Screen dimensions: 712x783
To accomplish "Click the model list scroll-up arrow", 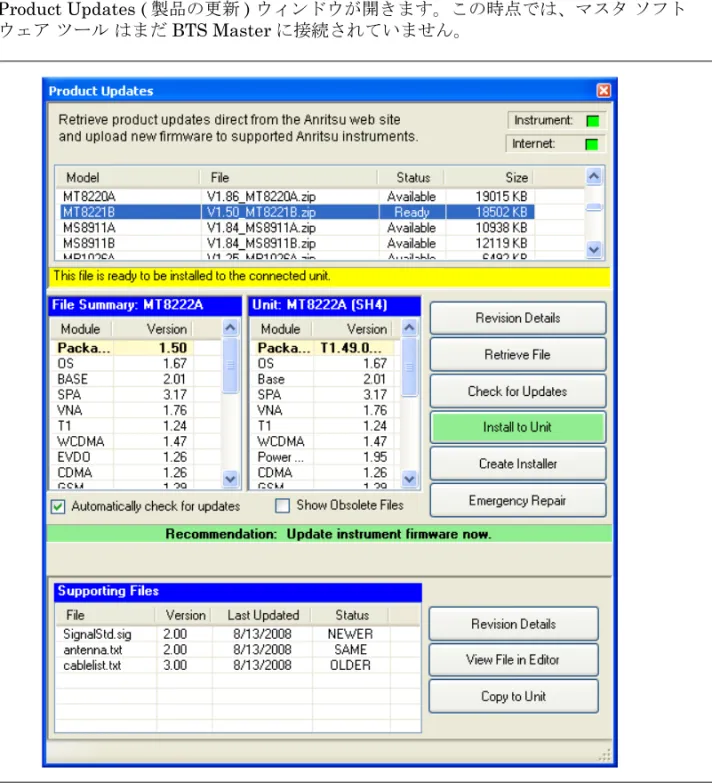I will (594, 176).
